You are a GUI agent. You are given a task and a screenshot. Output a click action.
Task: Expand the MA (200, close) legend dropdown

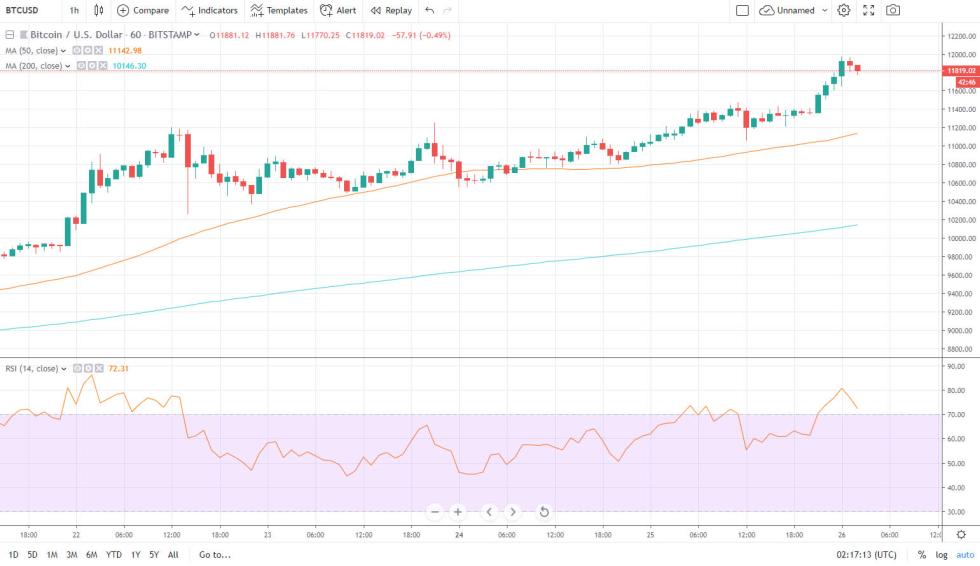click(68, 66)
